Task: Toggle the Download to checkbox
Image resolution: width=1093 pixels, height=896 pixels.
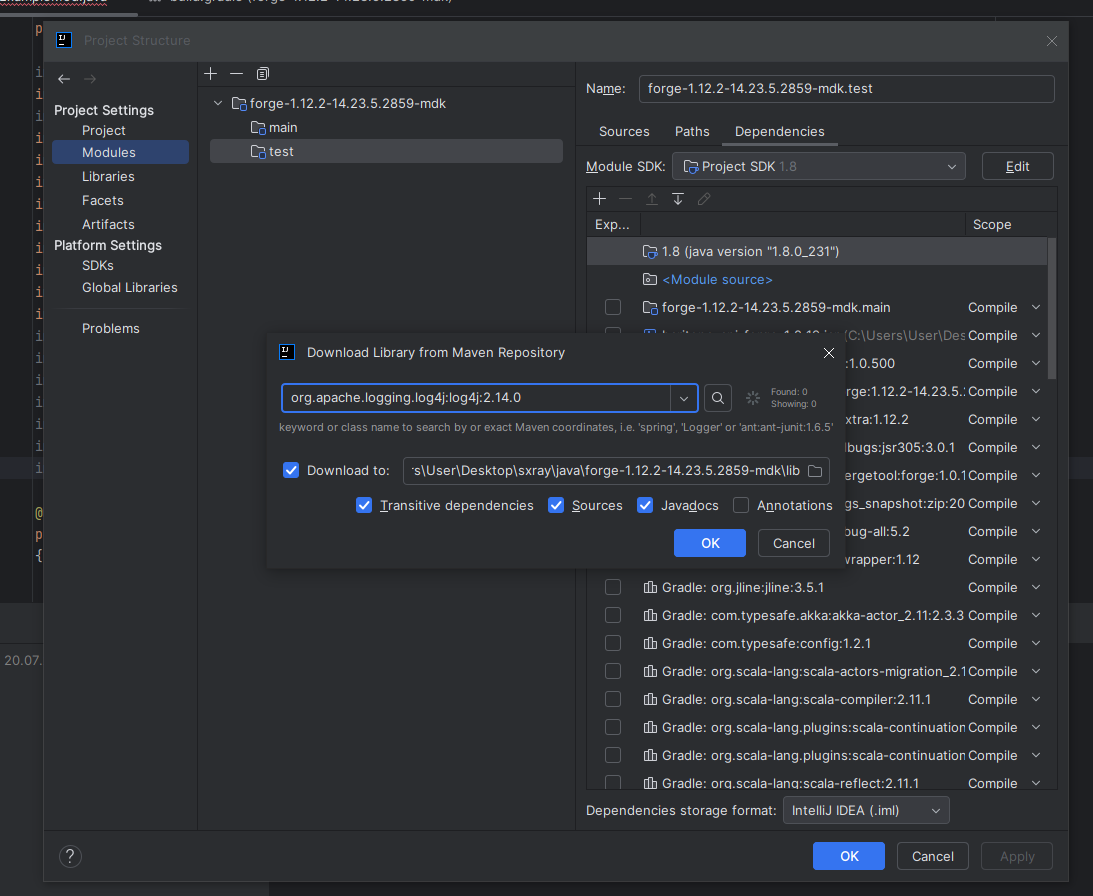Action: 291,470
